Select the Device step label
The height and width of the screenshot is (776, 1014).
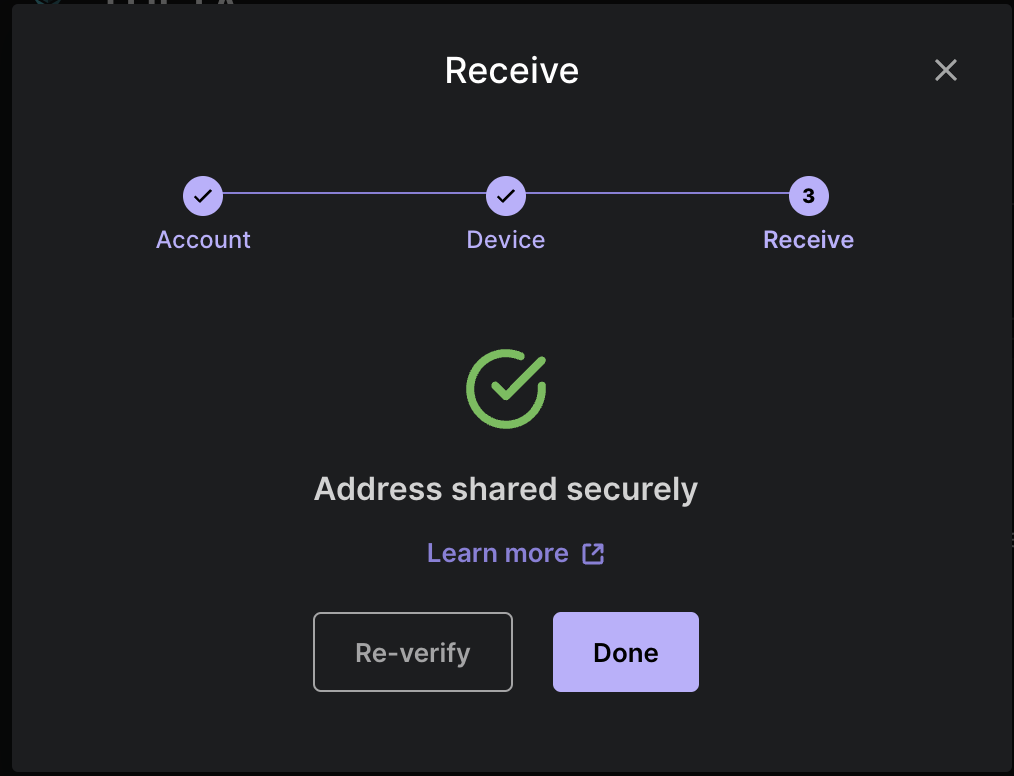click(x=505, y=239)
